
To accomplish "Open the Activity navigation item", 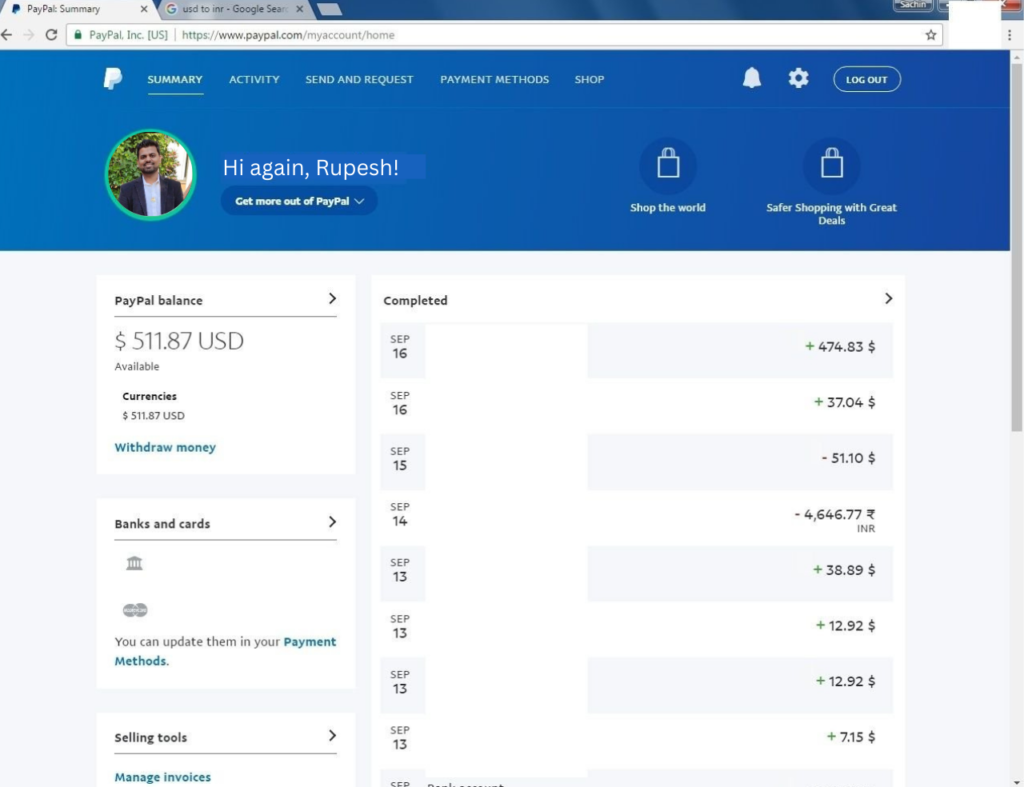I will 254,79.
